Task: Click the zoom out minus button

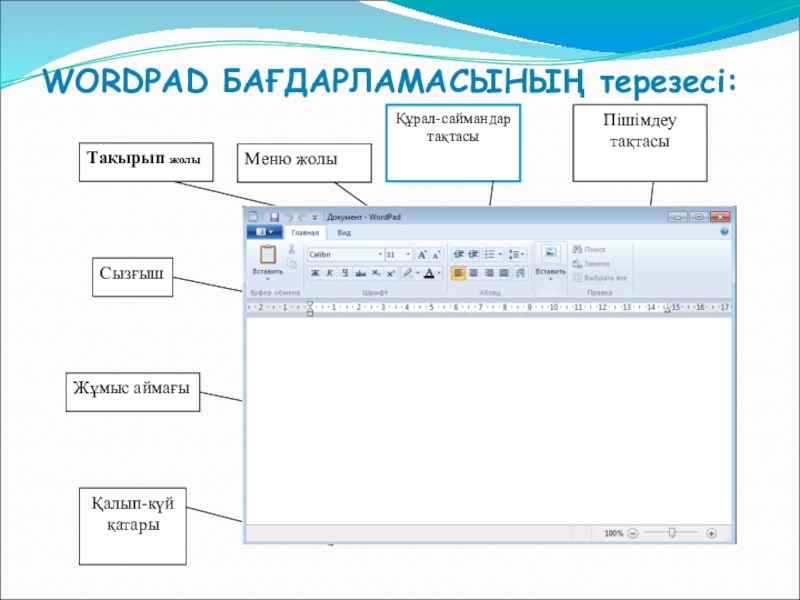Action: click(633, 534)
